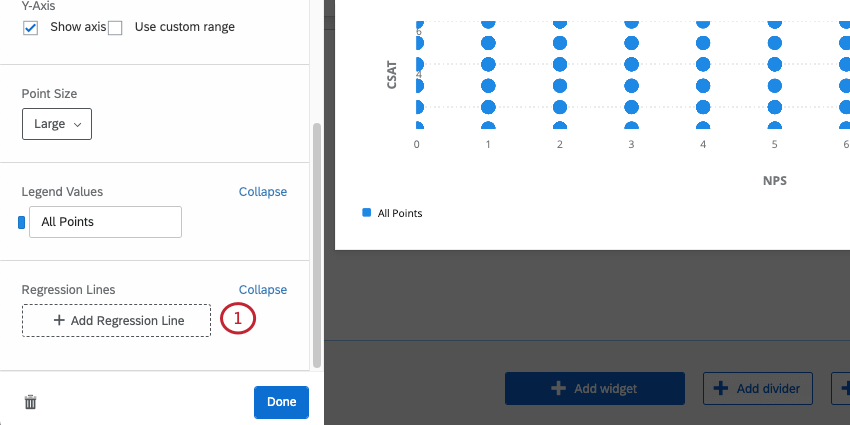Enable the Use custom range checkbox
Screen dimensions: 850x425
(115, 28)
